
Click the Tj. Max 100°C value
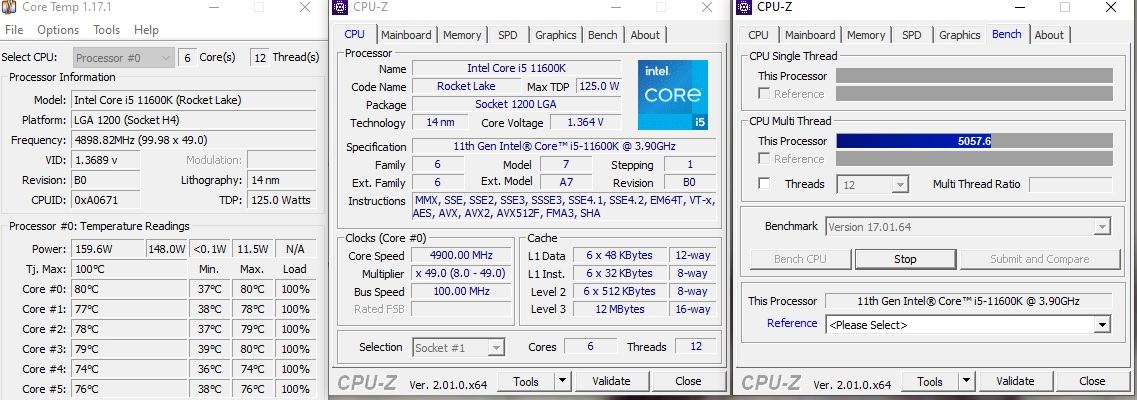tap(131, 269)
